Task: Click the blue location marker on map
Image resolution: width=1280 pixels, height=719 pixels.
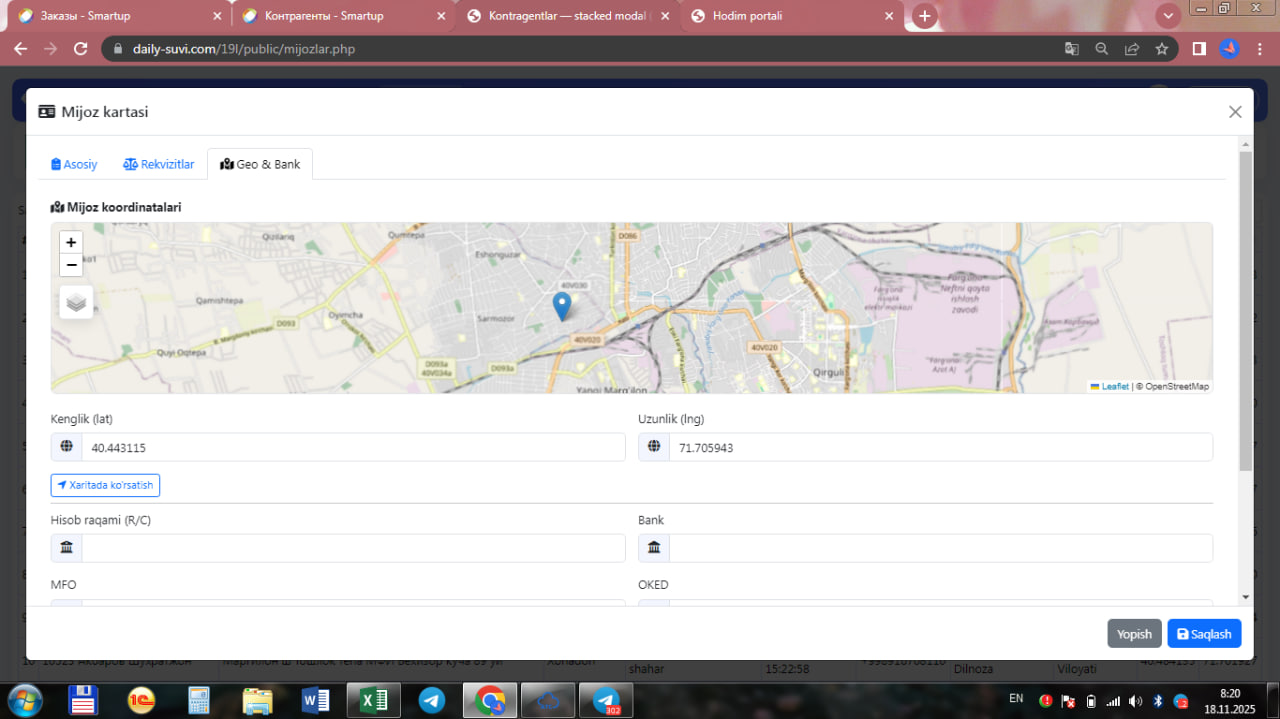Action: click(x=562, y=305)
